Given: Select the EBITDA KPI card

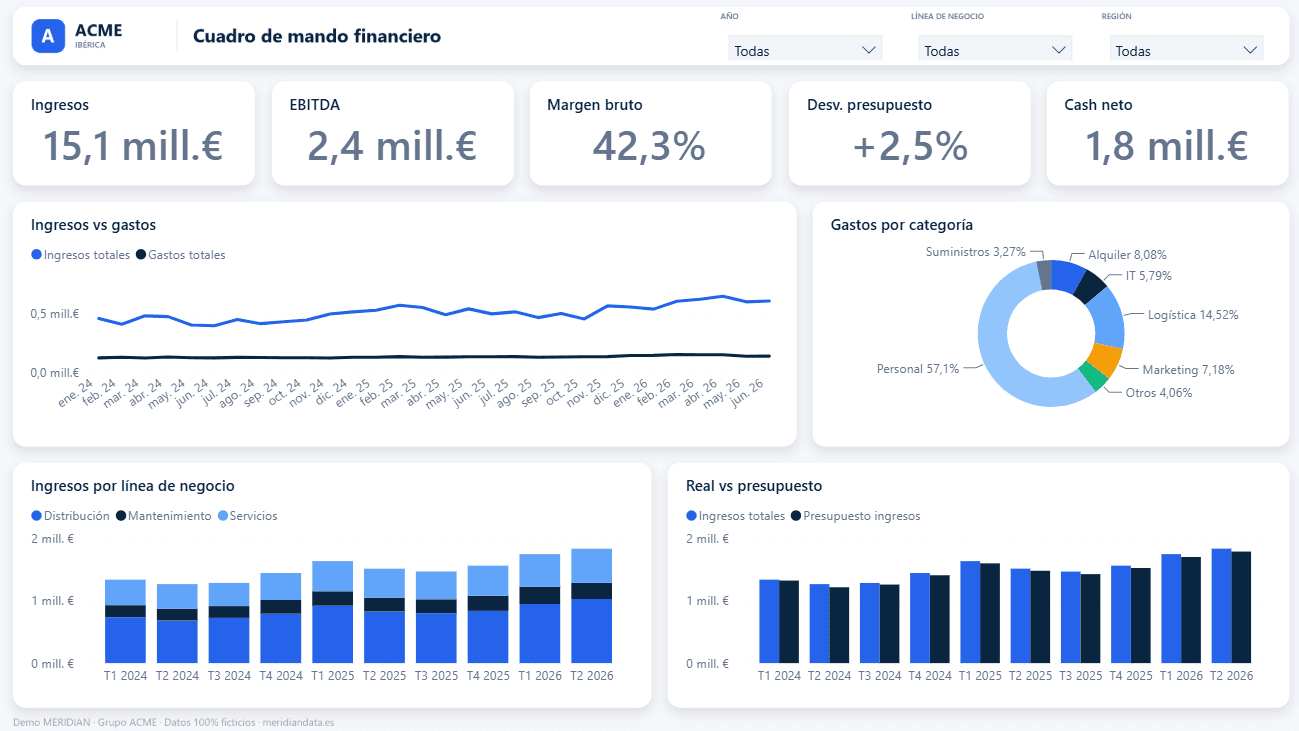Looking at the screenshot, I should tap(392, 133).
